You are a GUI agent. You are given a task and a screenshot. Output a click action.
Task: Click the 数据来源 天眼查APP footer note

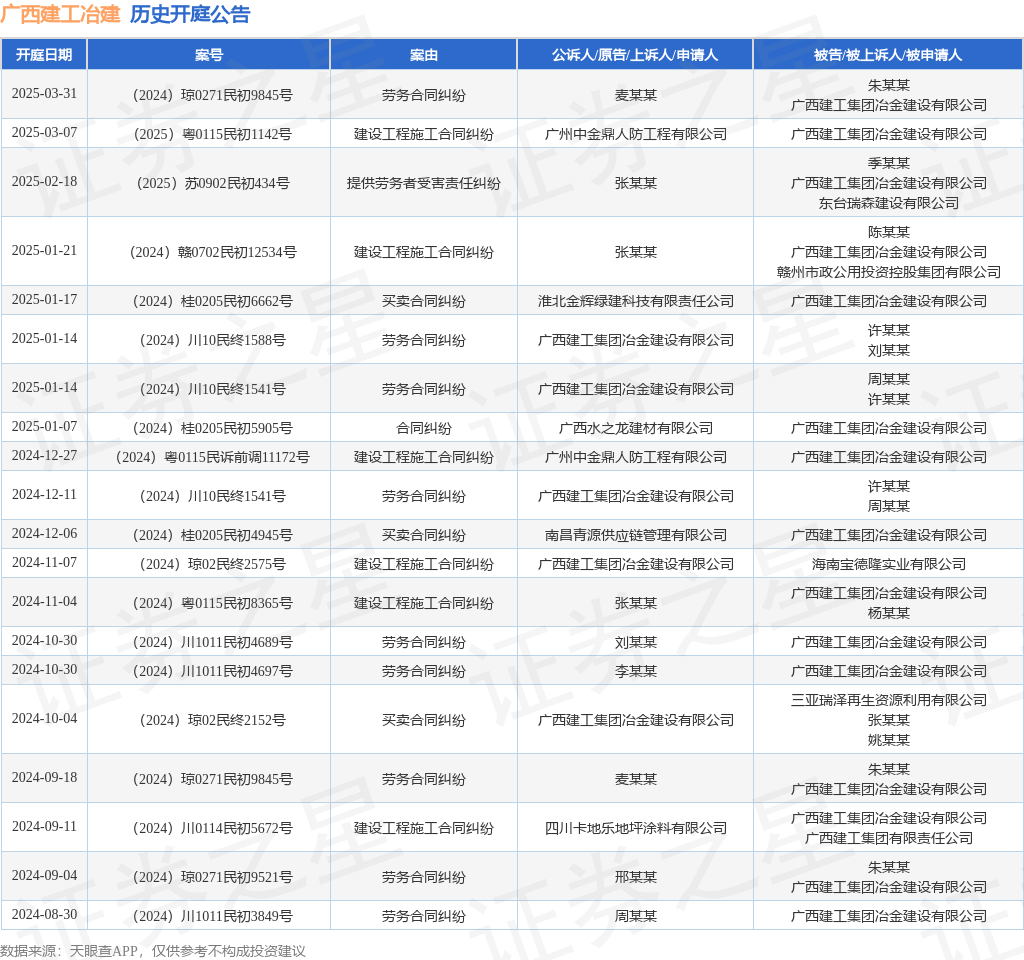(x=153, y=951)
